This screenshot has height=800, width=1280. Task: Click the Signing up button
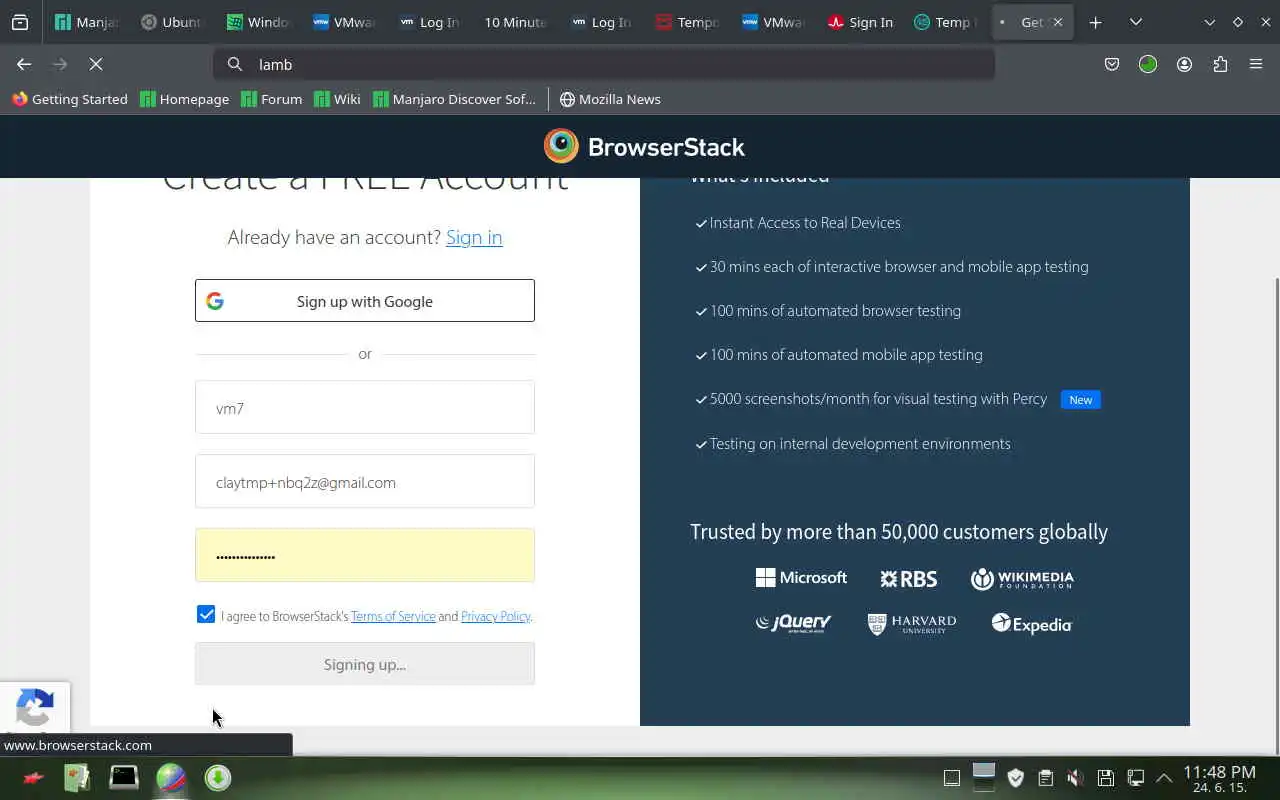tap(365, 664)
